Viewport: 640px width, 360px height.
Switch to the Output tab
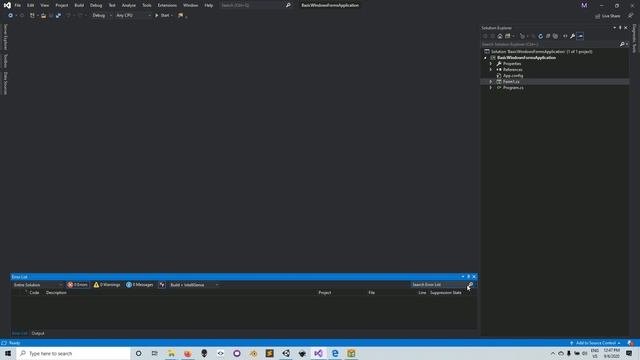(x=38, y=333)
